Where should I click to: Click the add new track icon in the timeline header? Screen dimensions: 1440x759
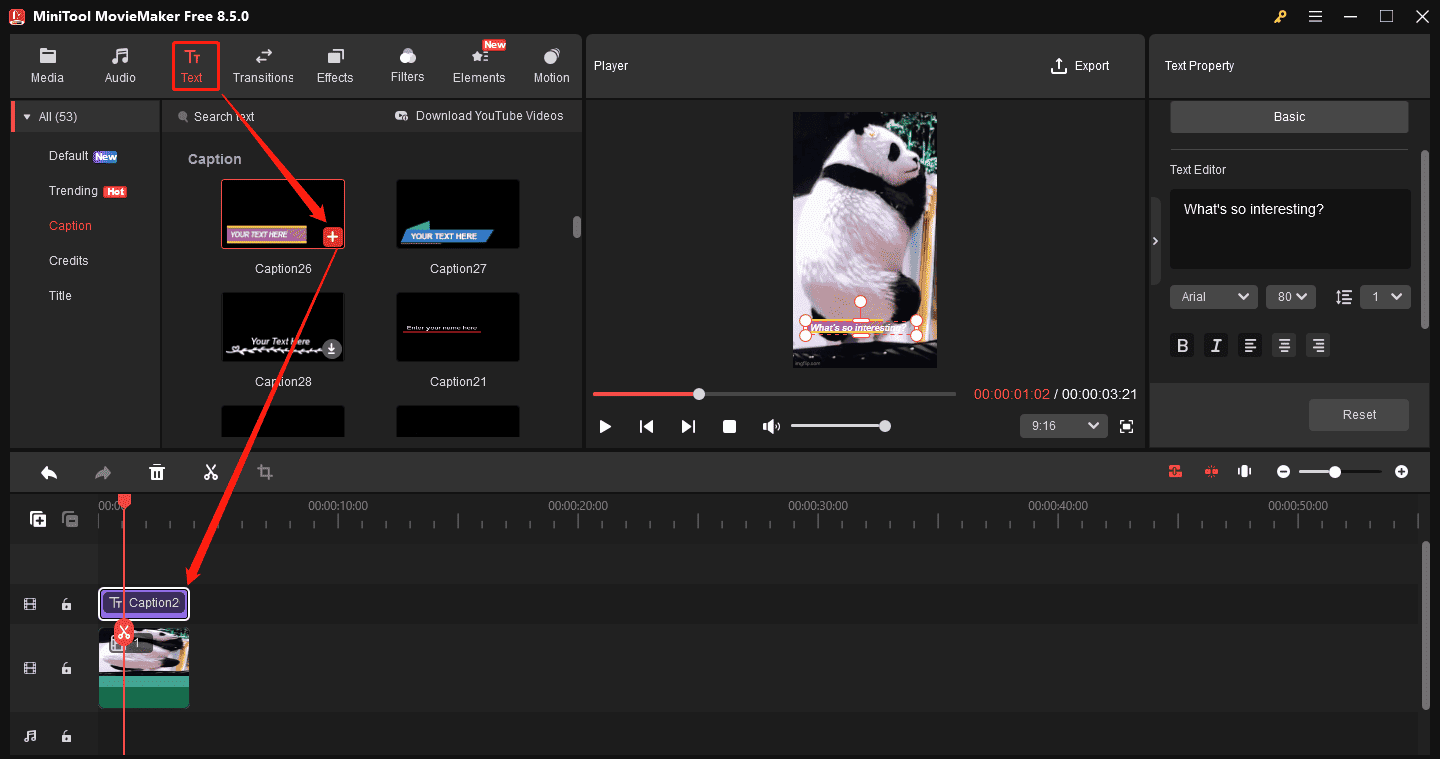[x=37, y=519]
